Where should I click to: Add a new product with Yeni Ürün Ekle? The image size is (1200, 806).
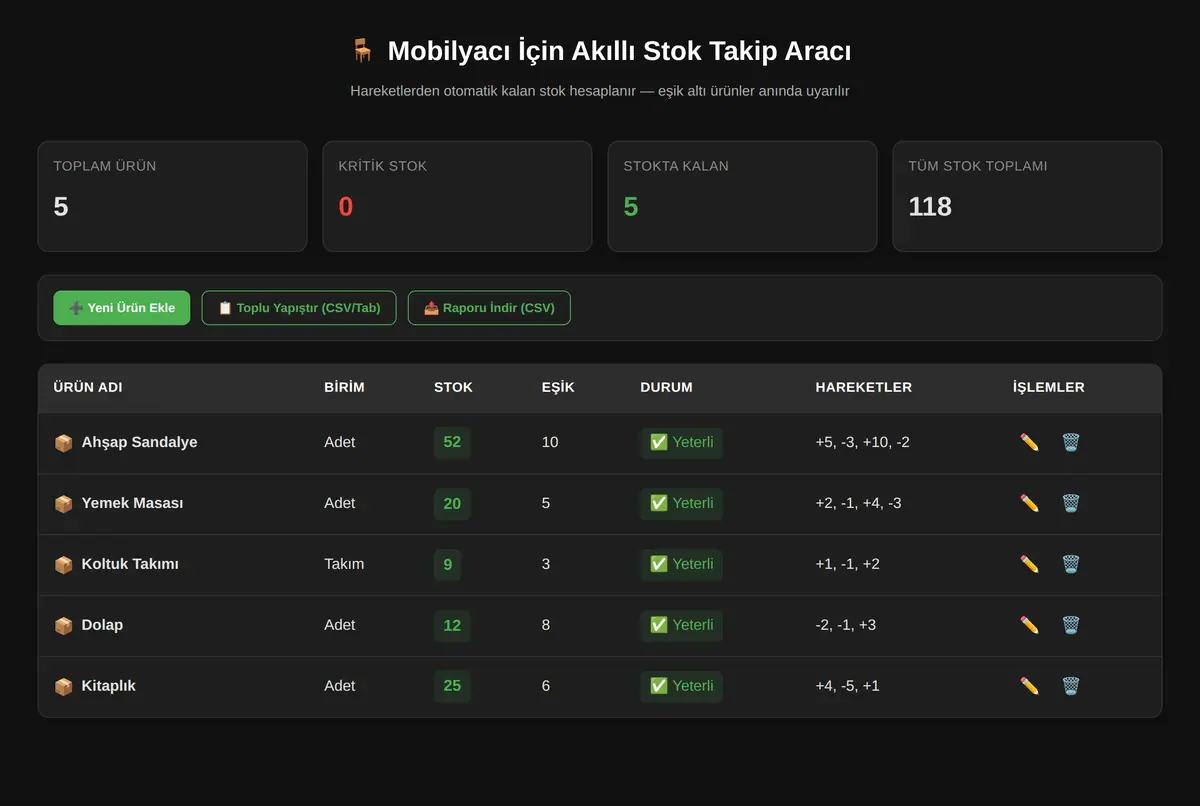click(122, 308)
